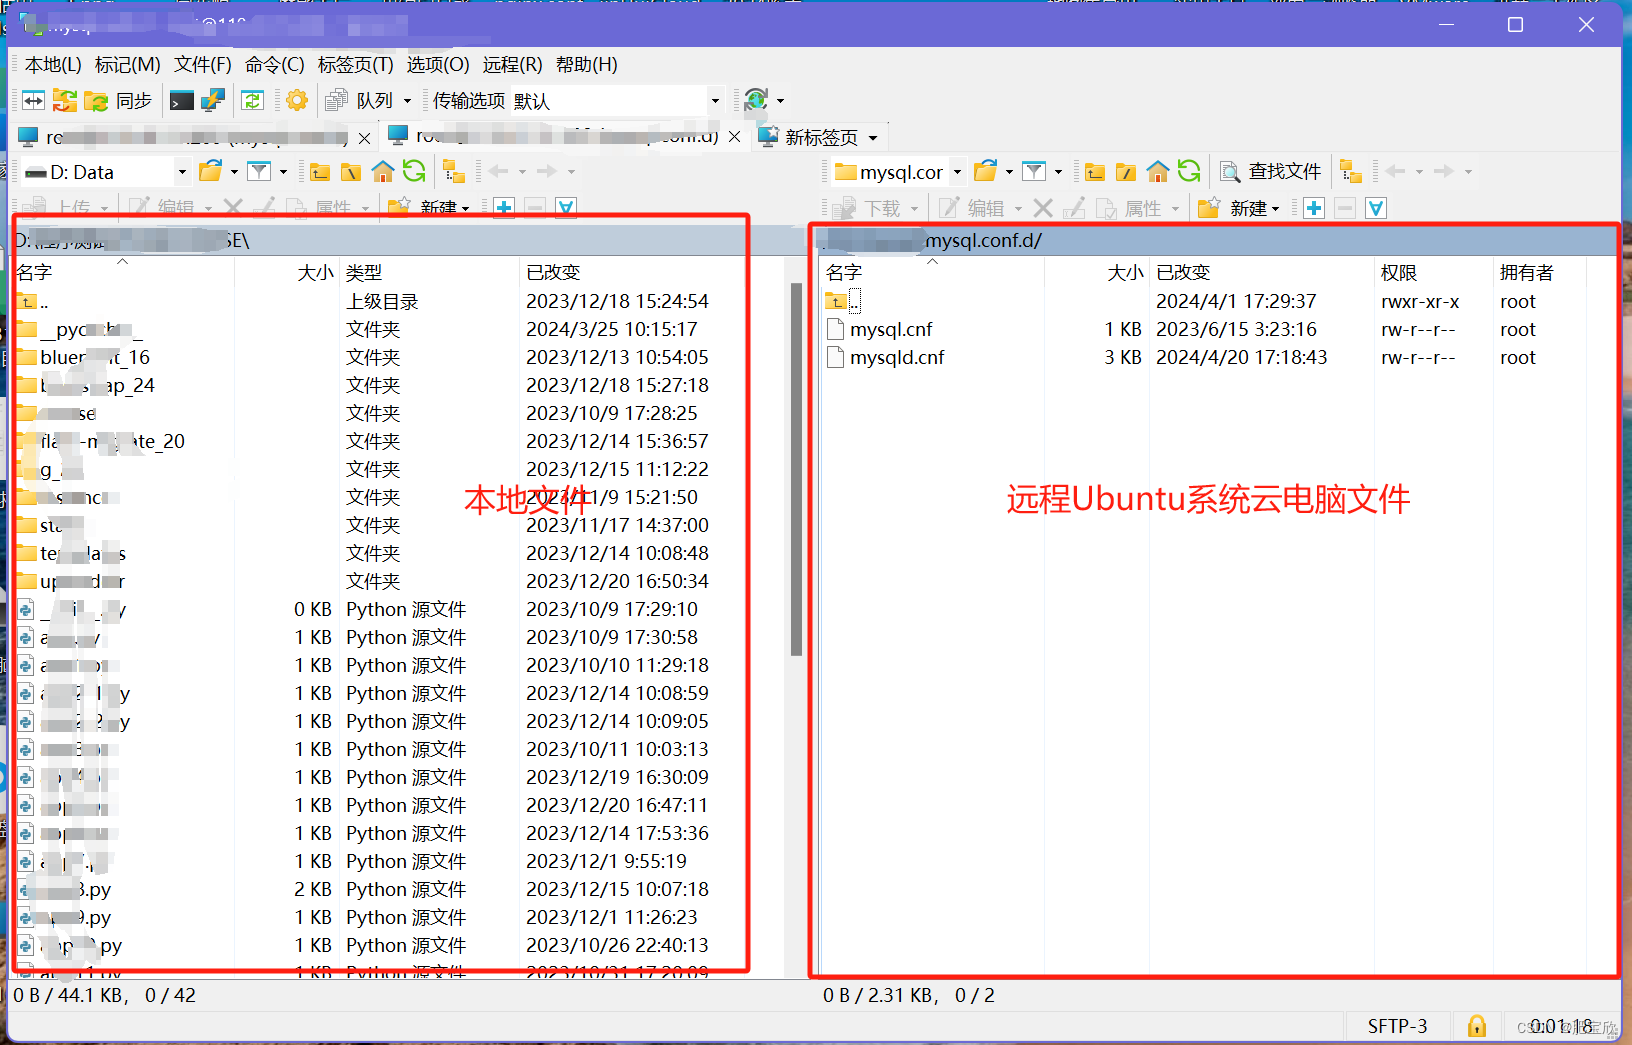The height and width of the screenshot is (1045, 1632).
Task: Sort local panel by 类型 column
Action: [430, 272]
